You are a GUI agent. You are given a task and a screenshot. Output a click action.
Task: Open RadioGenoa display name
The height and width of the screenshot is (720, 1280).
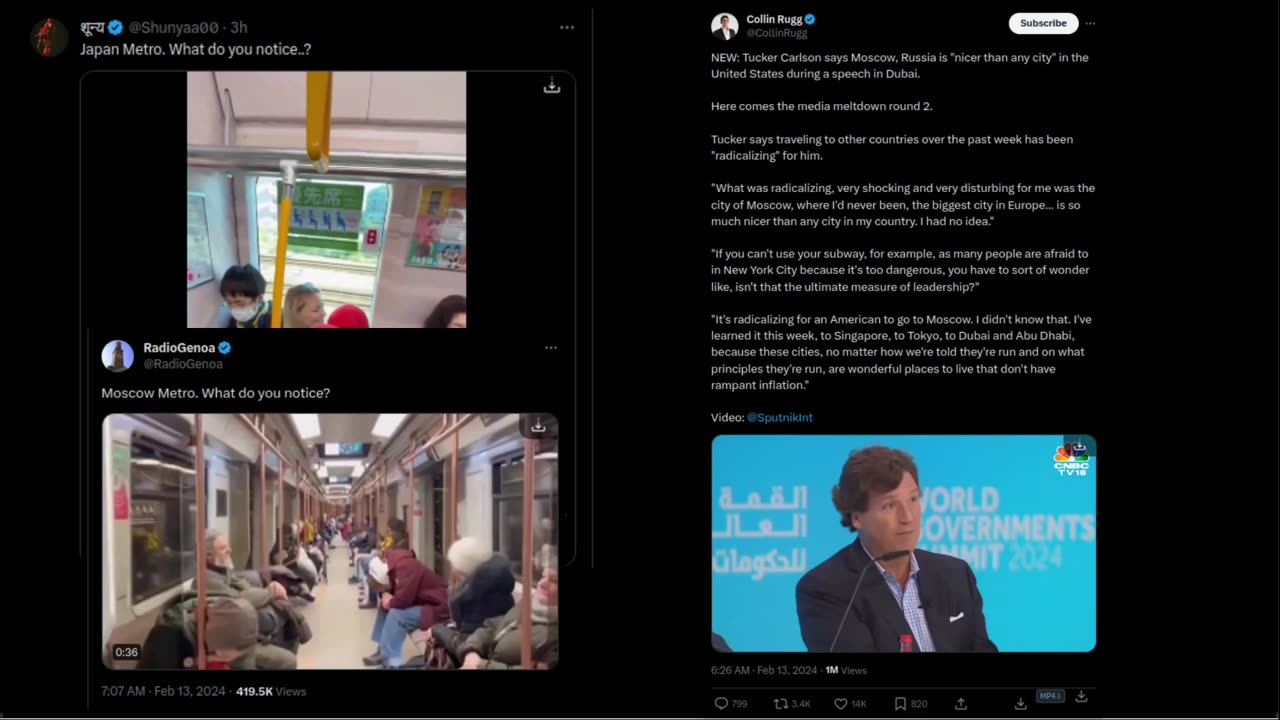pos(179,348)
